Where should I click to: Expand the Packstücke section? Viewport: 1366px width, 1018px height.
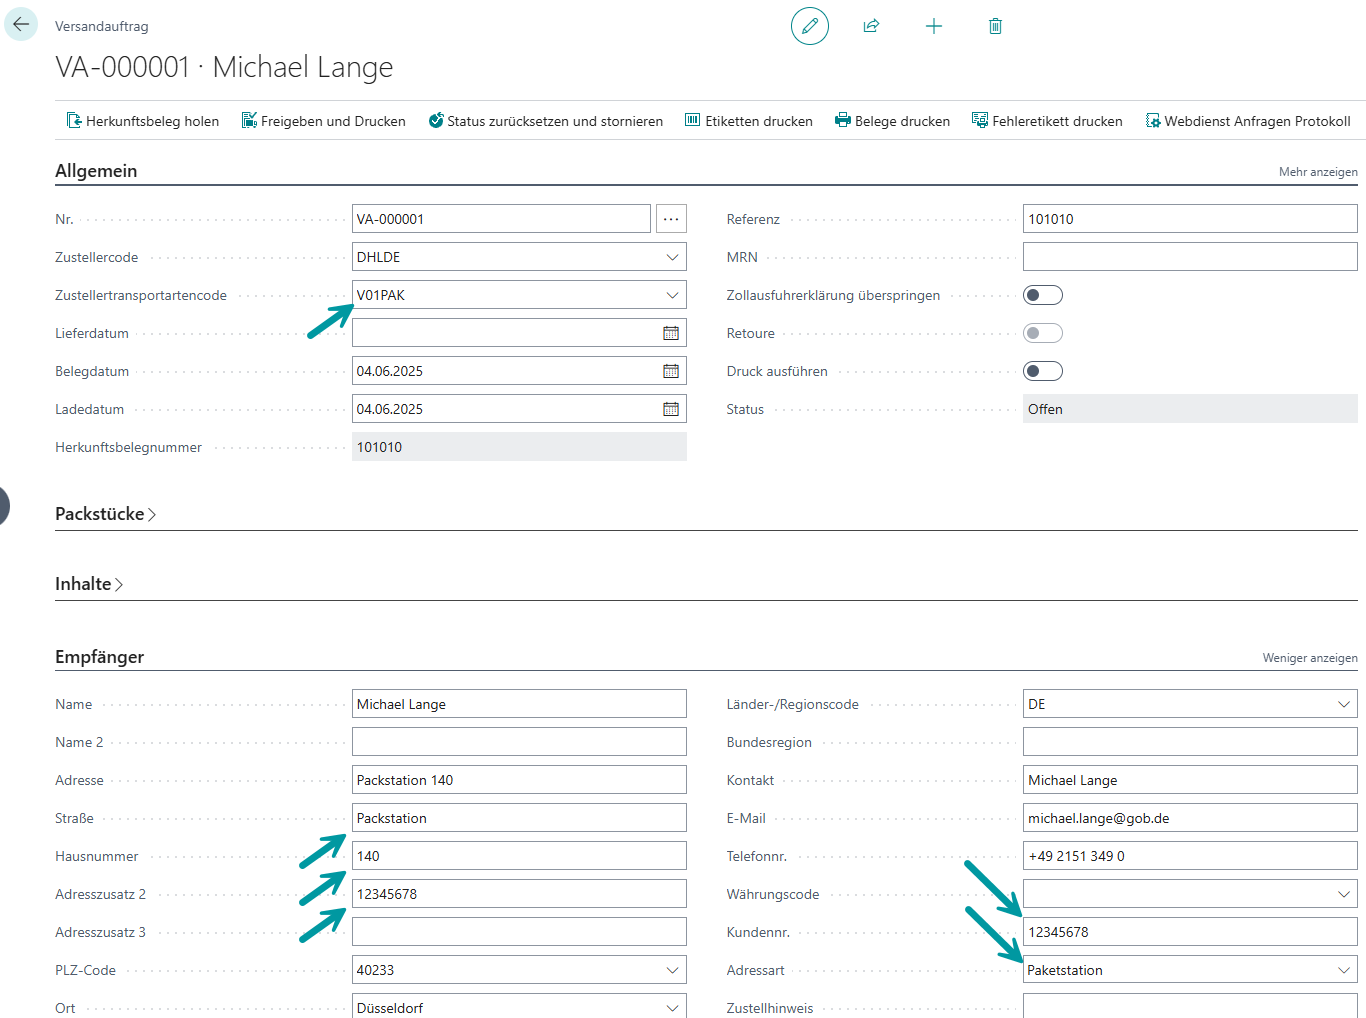point(105,514)
